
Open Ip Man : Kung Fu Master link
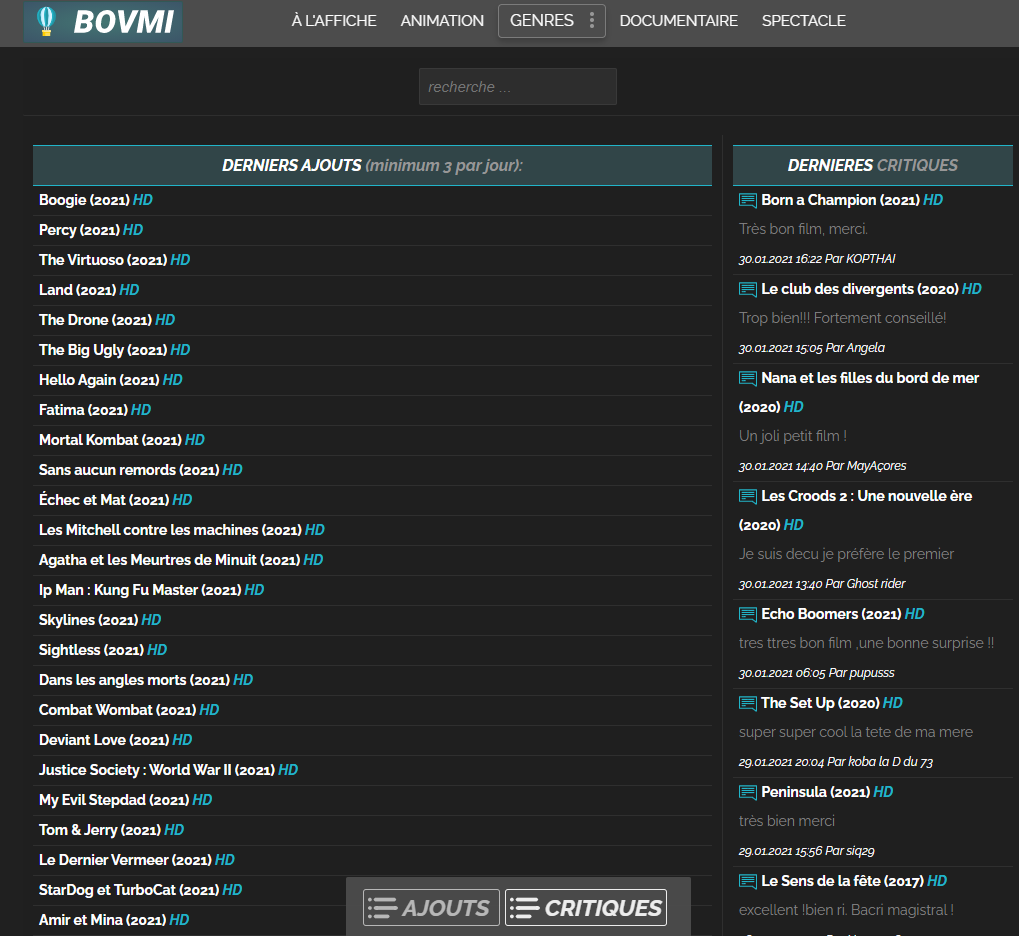[x=151, y=590]
